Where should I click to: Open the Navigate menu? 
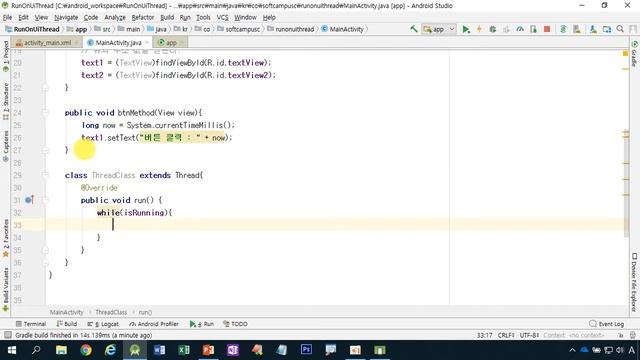pyautogui.click(x=66, y=18)
